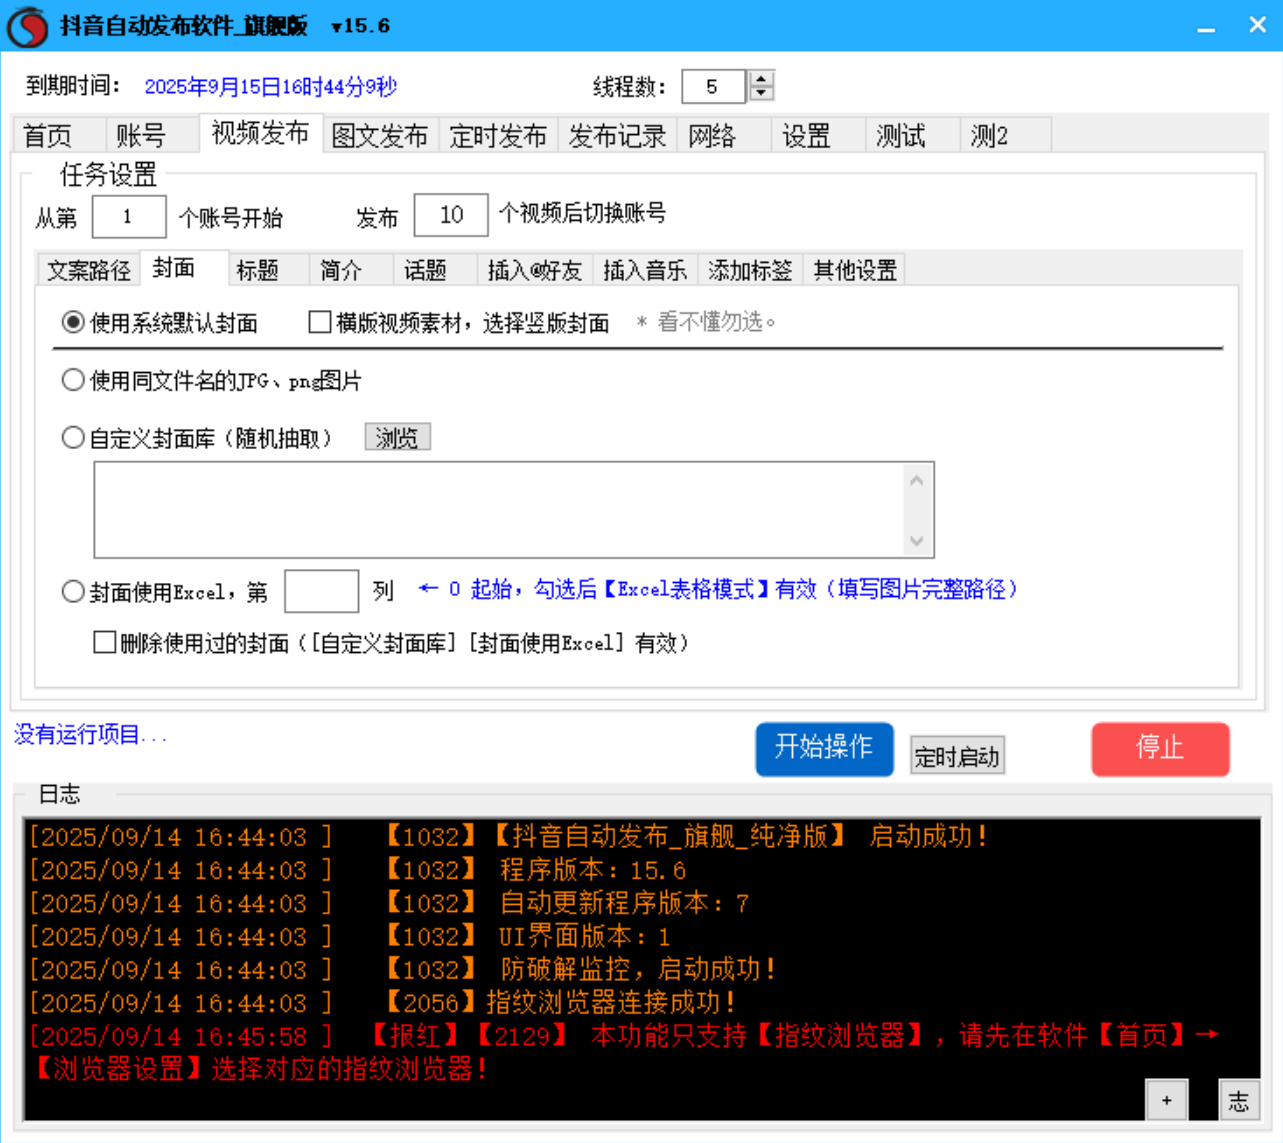Image resolution: width=1283 pixels, height=1143 pixels.
Task: Select 自定义封面库（随机抽取） option
Action: 72,437
